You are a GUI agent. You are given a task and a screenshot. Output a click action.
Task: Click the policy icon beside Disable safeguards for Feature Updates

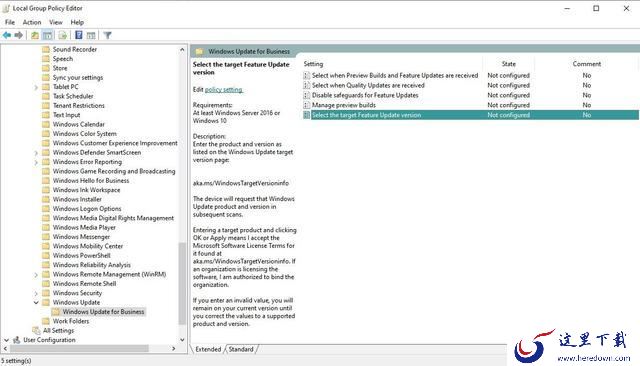pyautogui.click(x=307, y=95)
